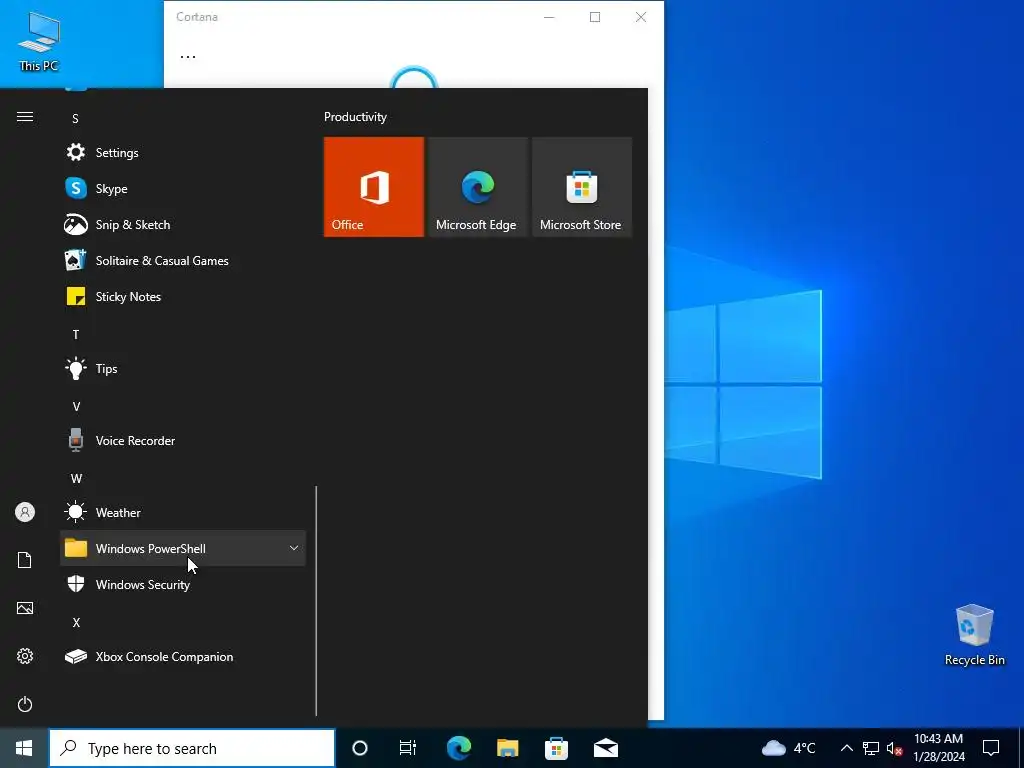The image size is (1024, 768).
Task: Open the Office tile
Action: (374, 187)
